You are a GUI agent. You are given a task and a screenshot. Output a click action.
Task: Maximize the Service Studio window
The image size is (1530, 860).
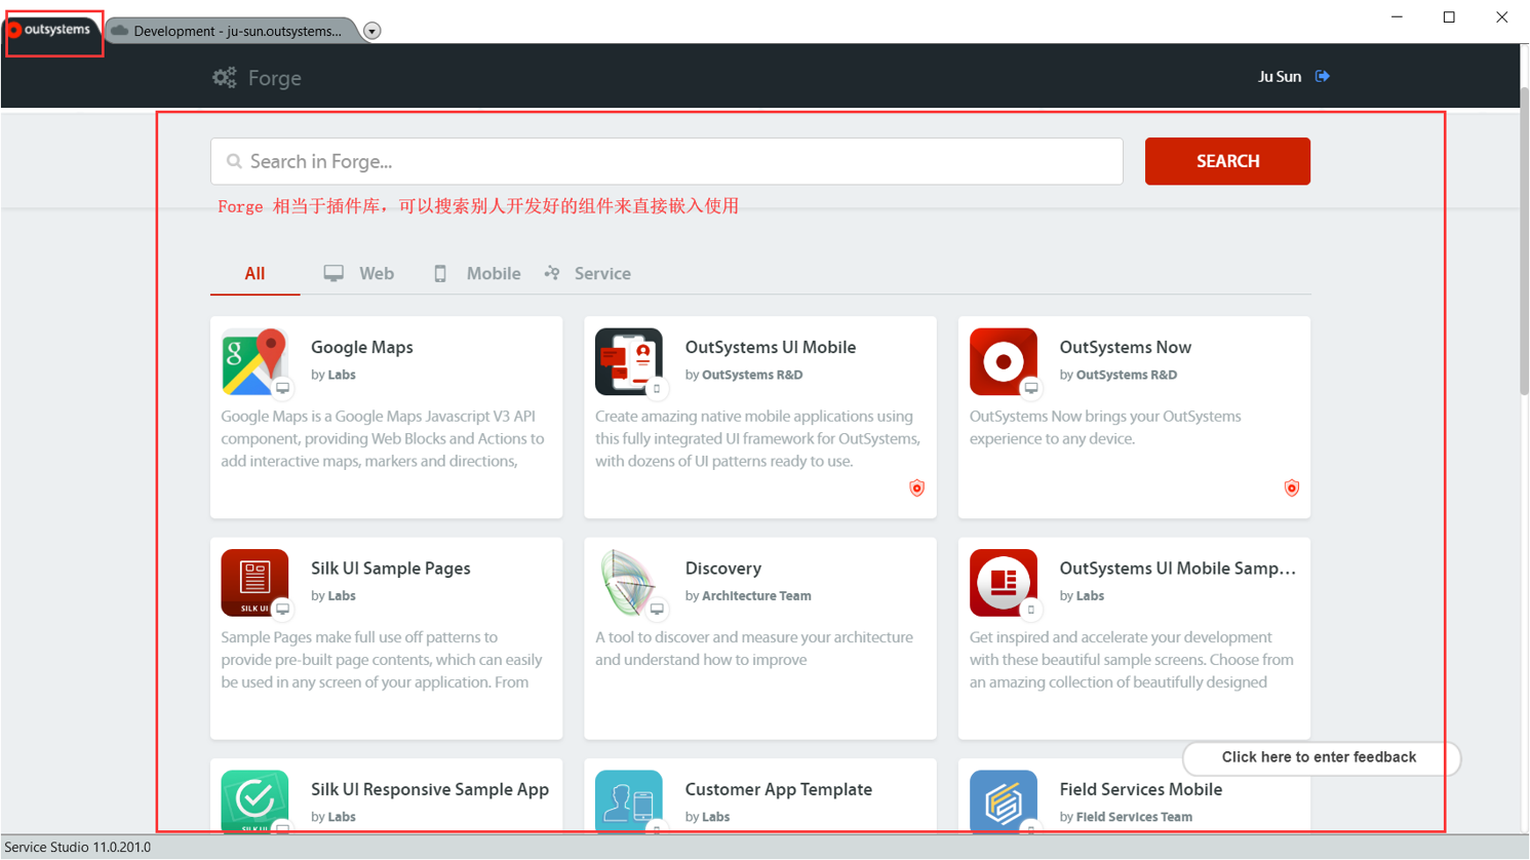tap(1449, 17)
